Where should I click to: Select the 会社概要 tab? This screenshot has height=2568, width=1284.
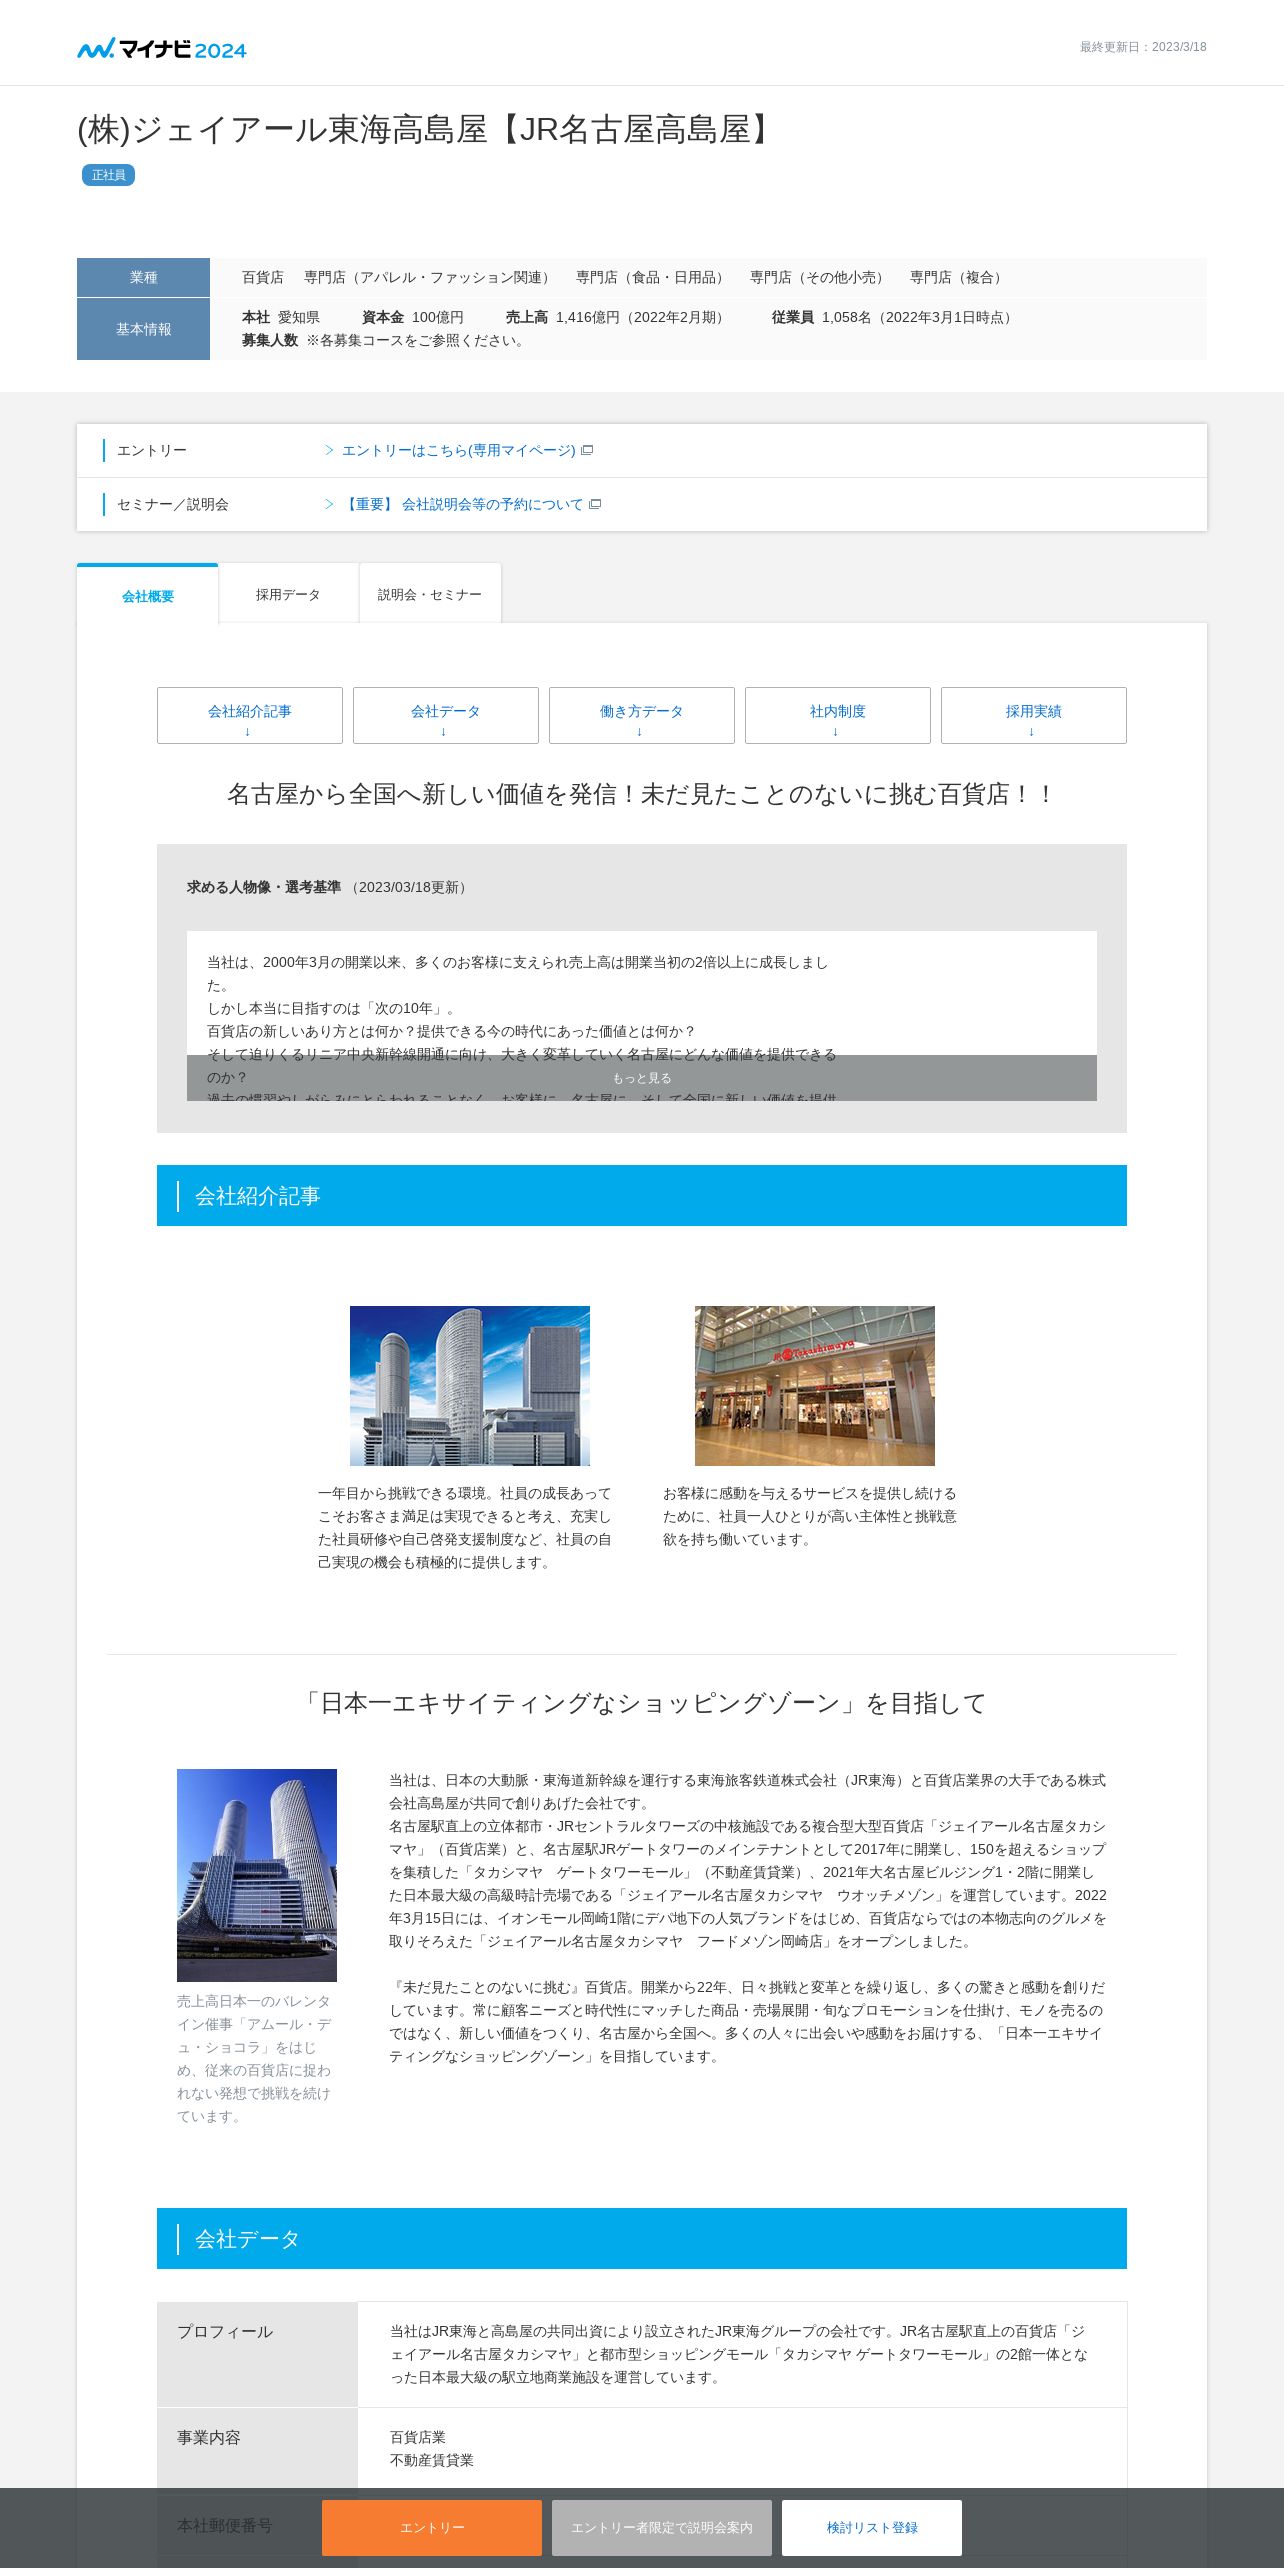pyautogui.click(x=148, y=595)
